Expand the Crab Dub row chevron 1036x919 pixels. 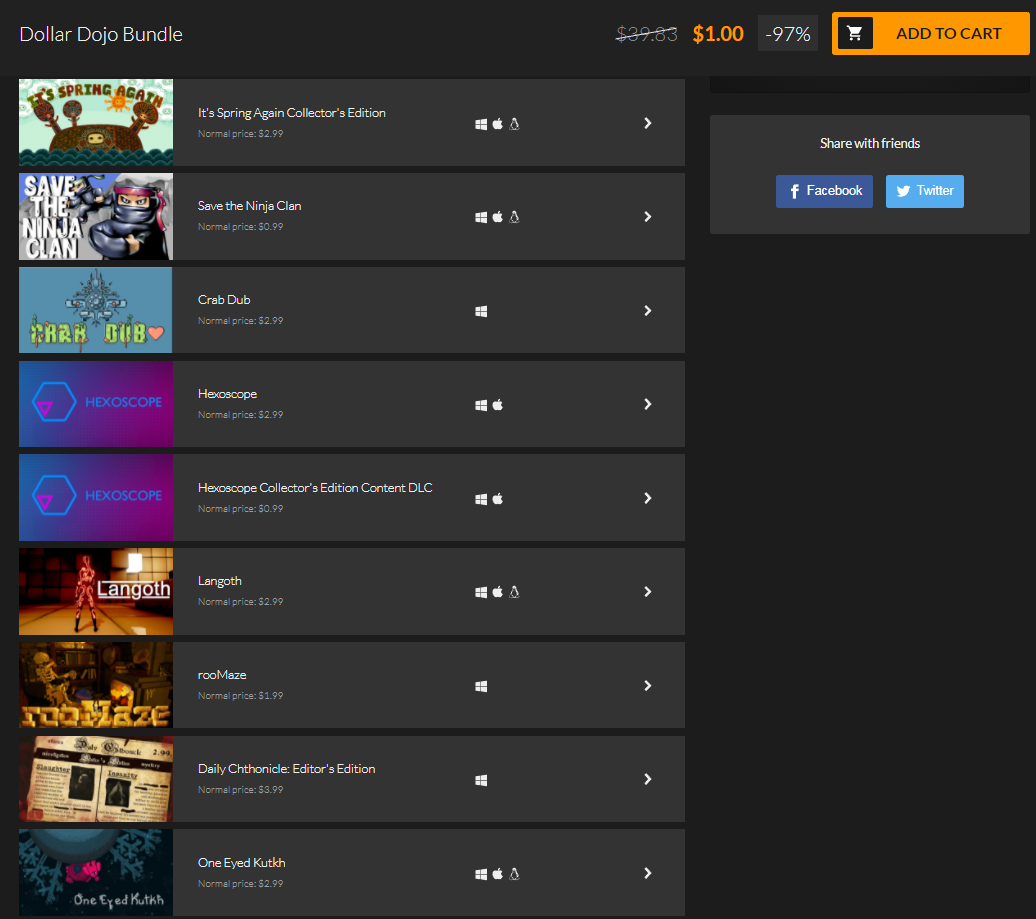click(648, 311)
